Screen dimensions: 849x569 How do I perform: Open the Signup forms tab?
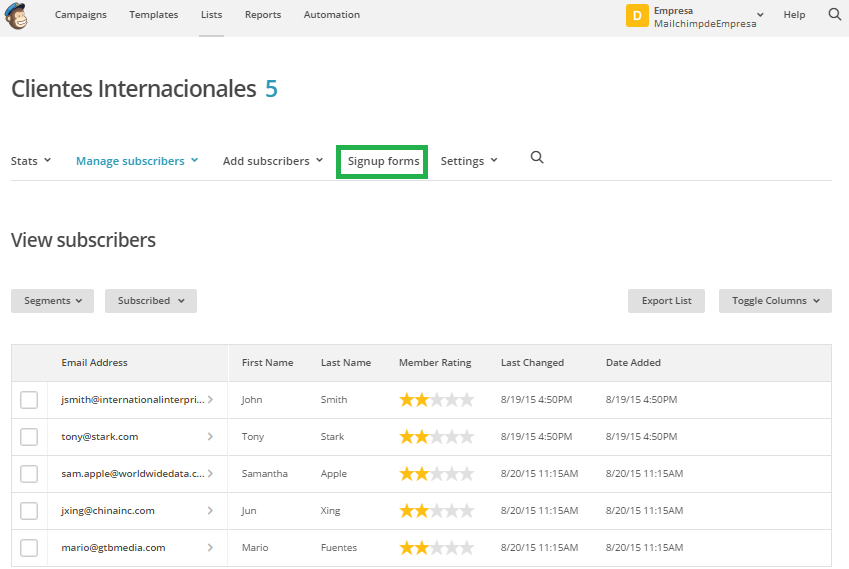383,161
